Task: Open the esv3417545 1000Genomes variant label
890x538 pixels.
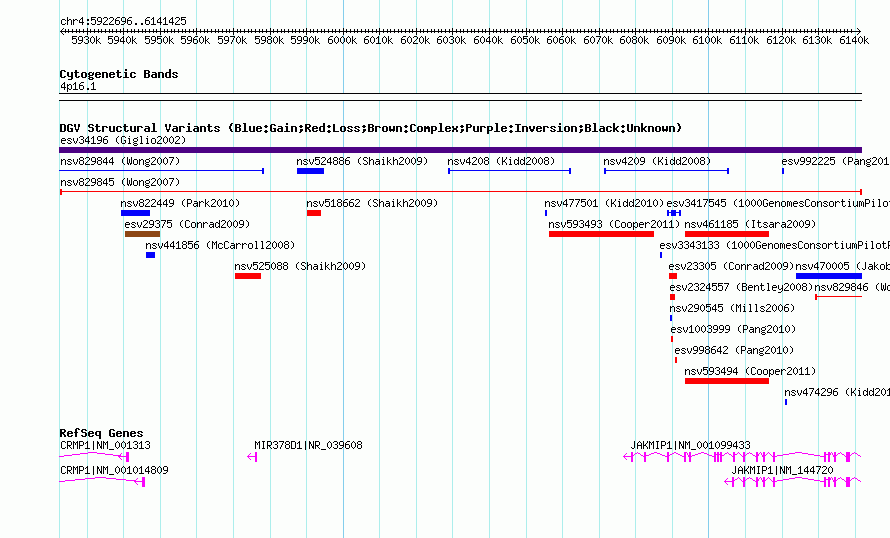Action: pos(778,203)
